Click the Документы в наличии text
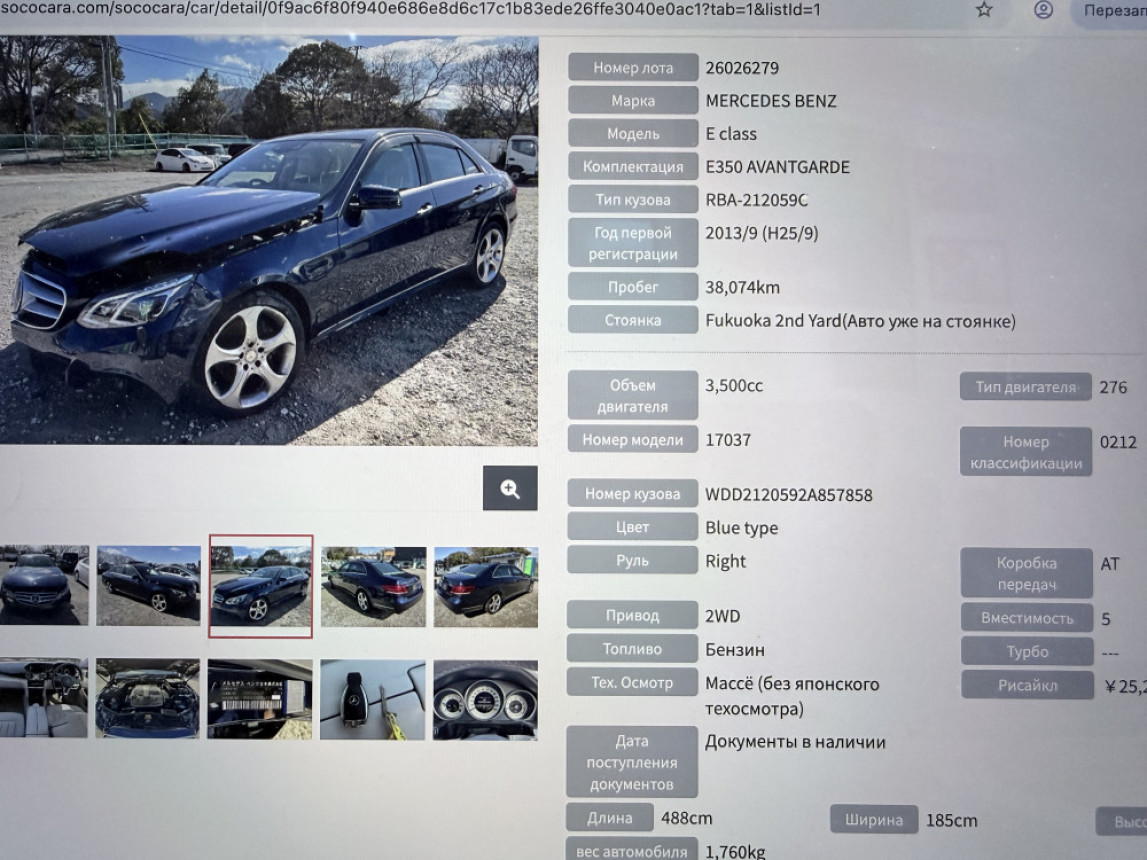 point(795,742)
